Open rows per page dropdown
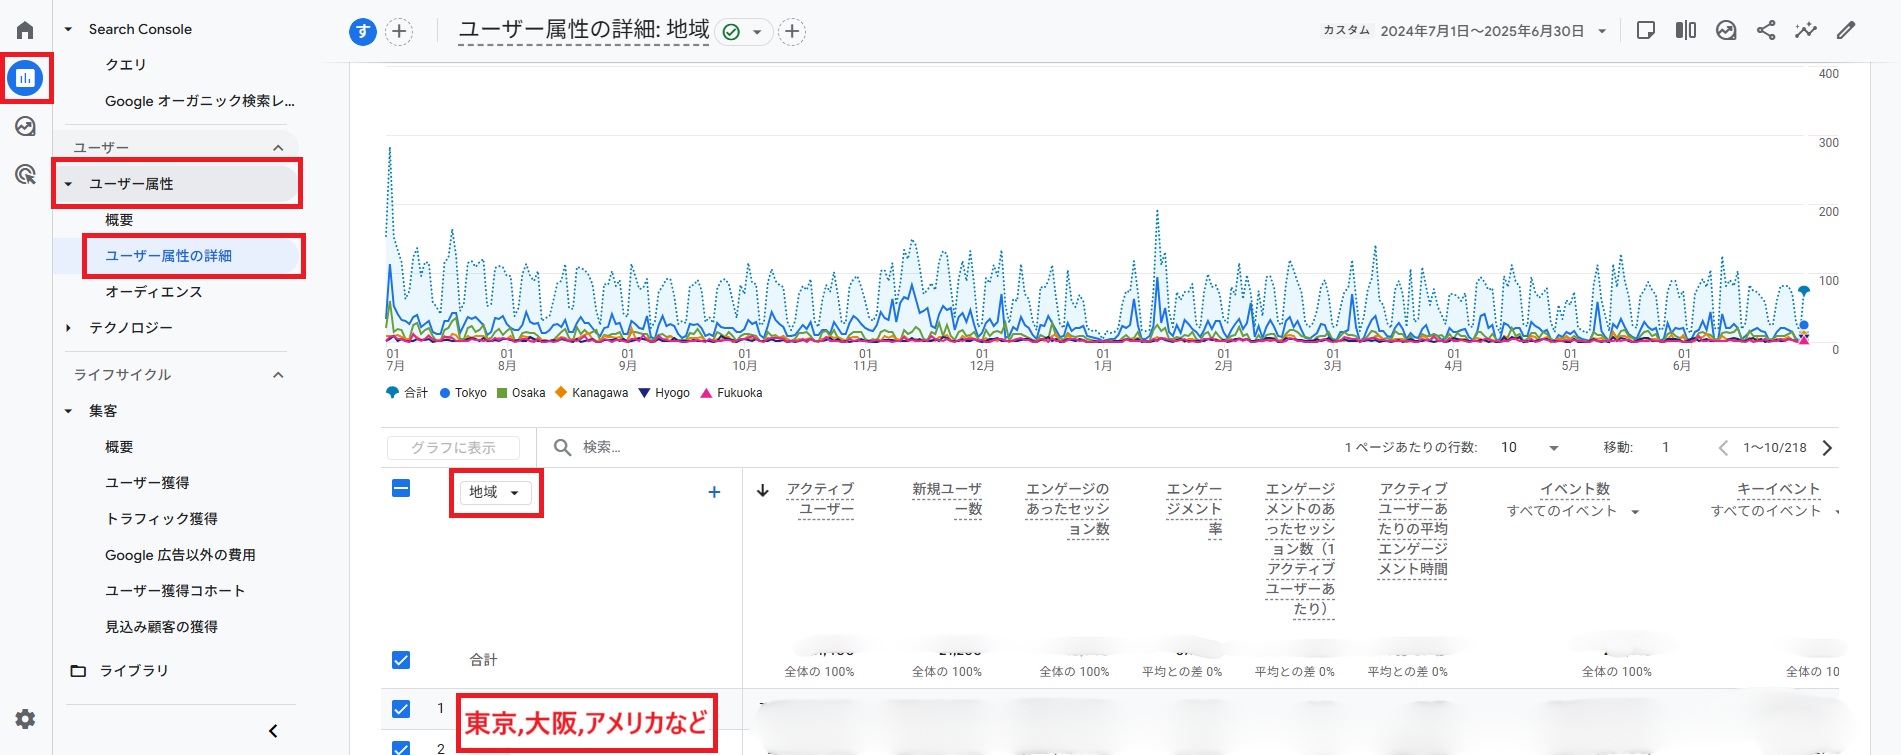Viewport: 1901px width, 755px height. coord(1530,448)
